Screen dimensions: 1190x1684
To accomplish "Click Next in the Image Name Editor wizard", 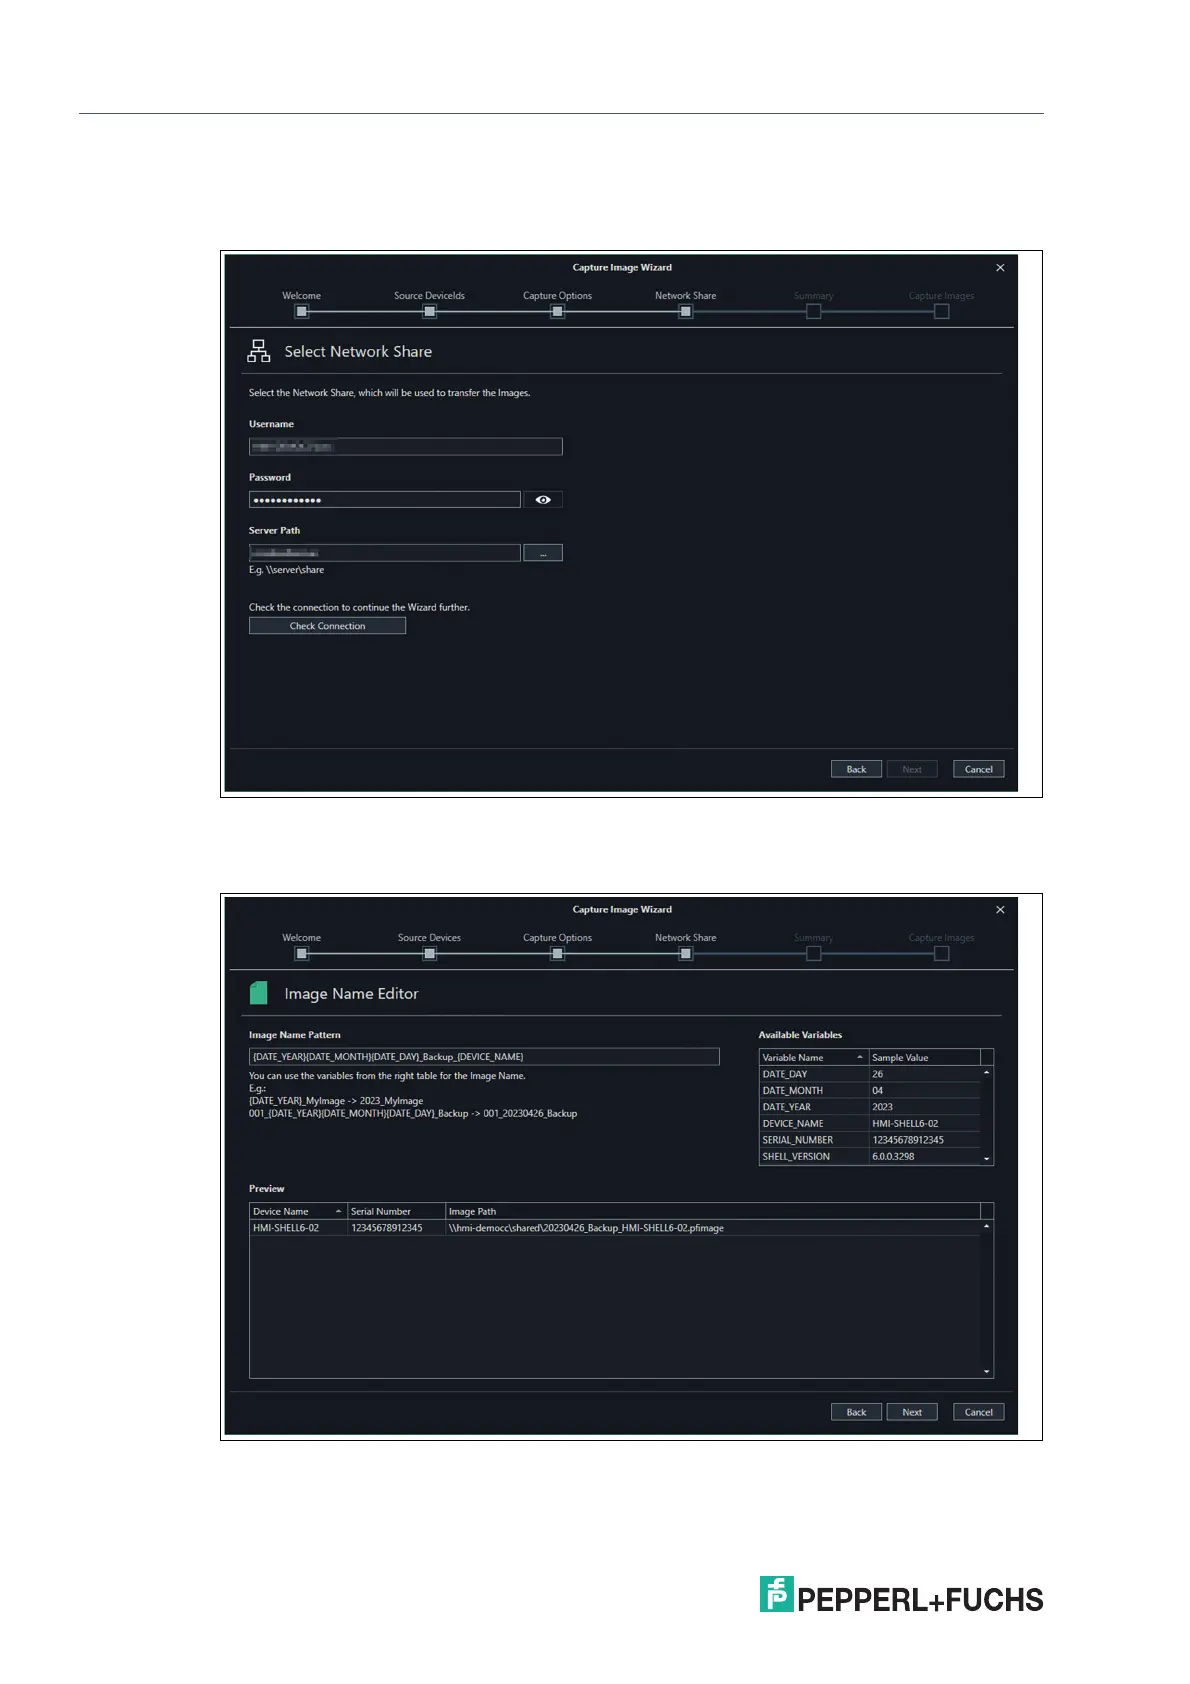I will click(x=912, y=1412).
